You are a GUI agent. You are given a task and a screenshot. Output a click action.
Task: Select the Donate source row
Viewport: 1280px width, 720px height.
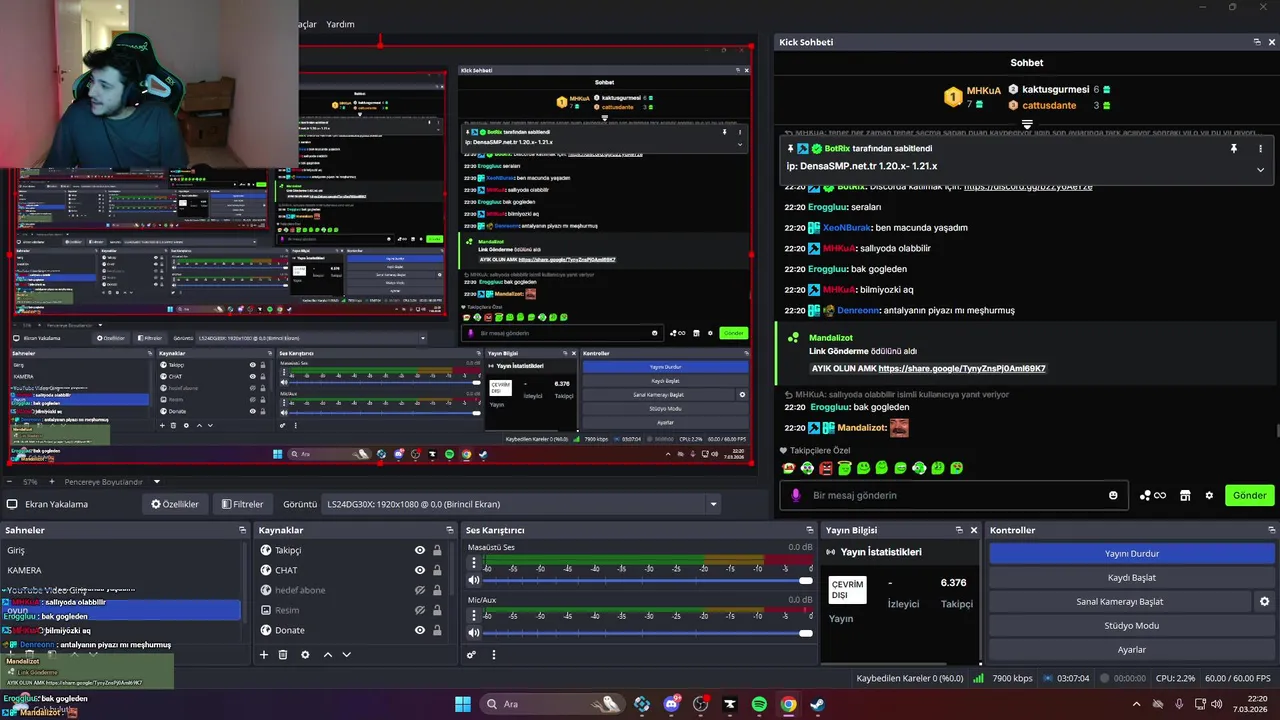[350, 630]
